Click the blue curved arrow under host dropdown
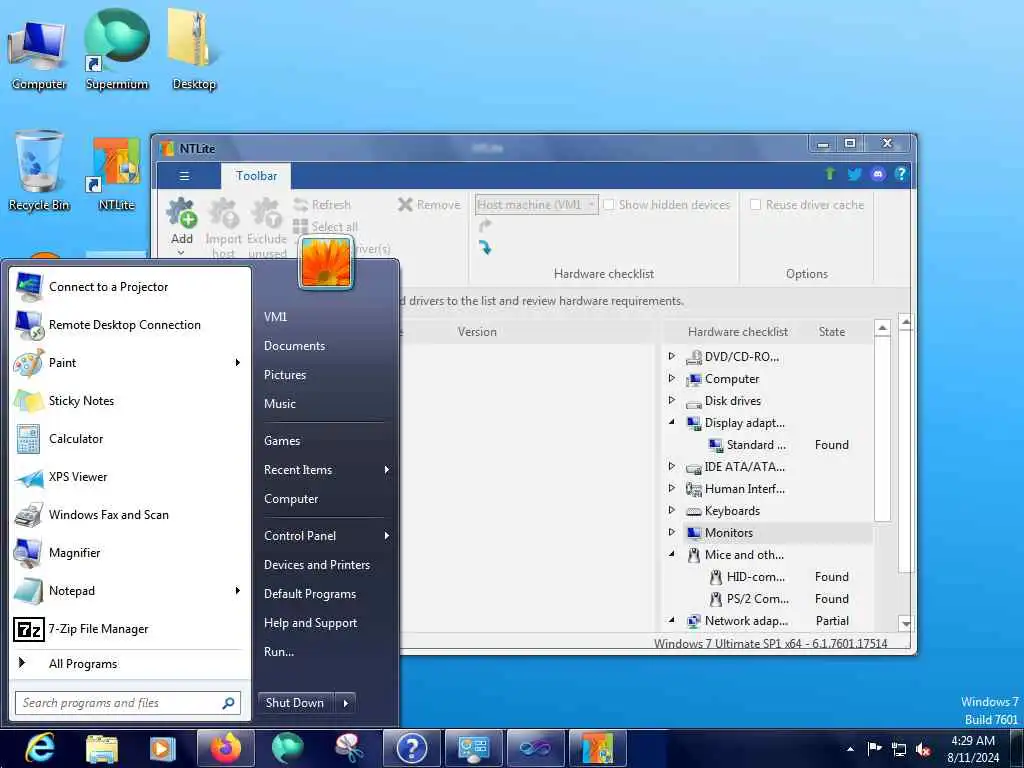This screenshot has height=768, width=1024. coord(485,248)
